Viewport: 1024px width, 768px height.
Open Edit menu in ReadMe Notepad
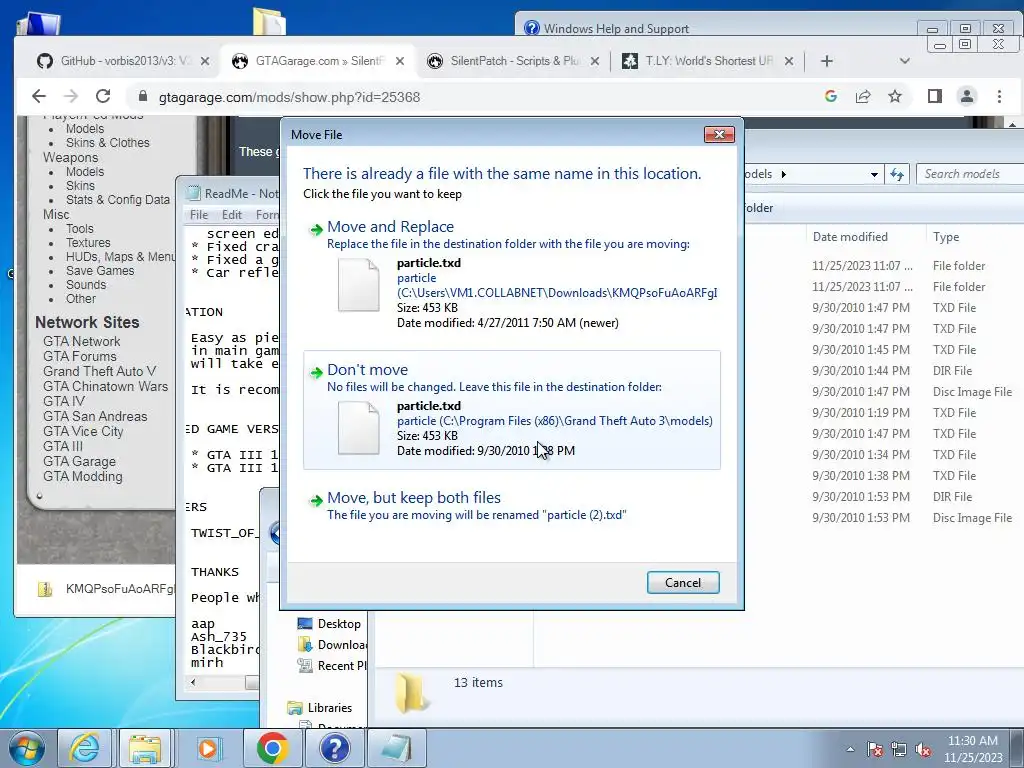pyautogui.click(x=231, y=215)
